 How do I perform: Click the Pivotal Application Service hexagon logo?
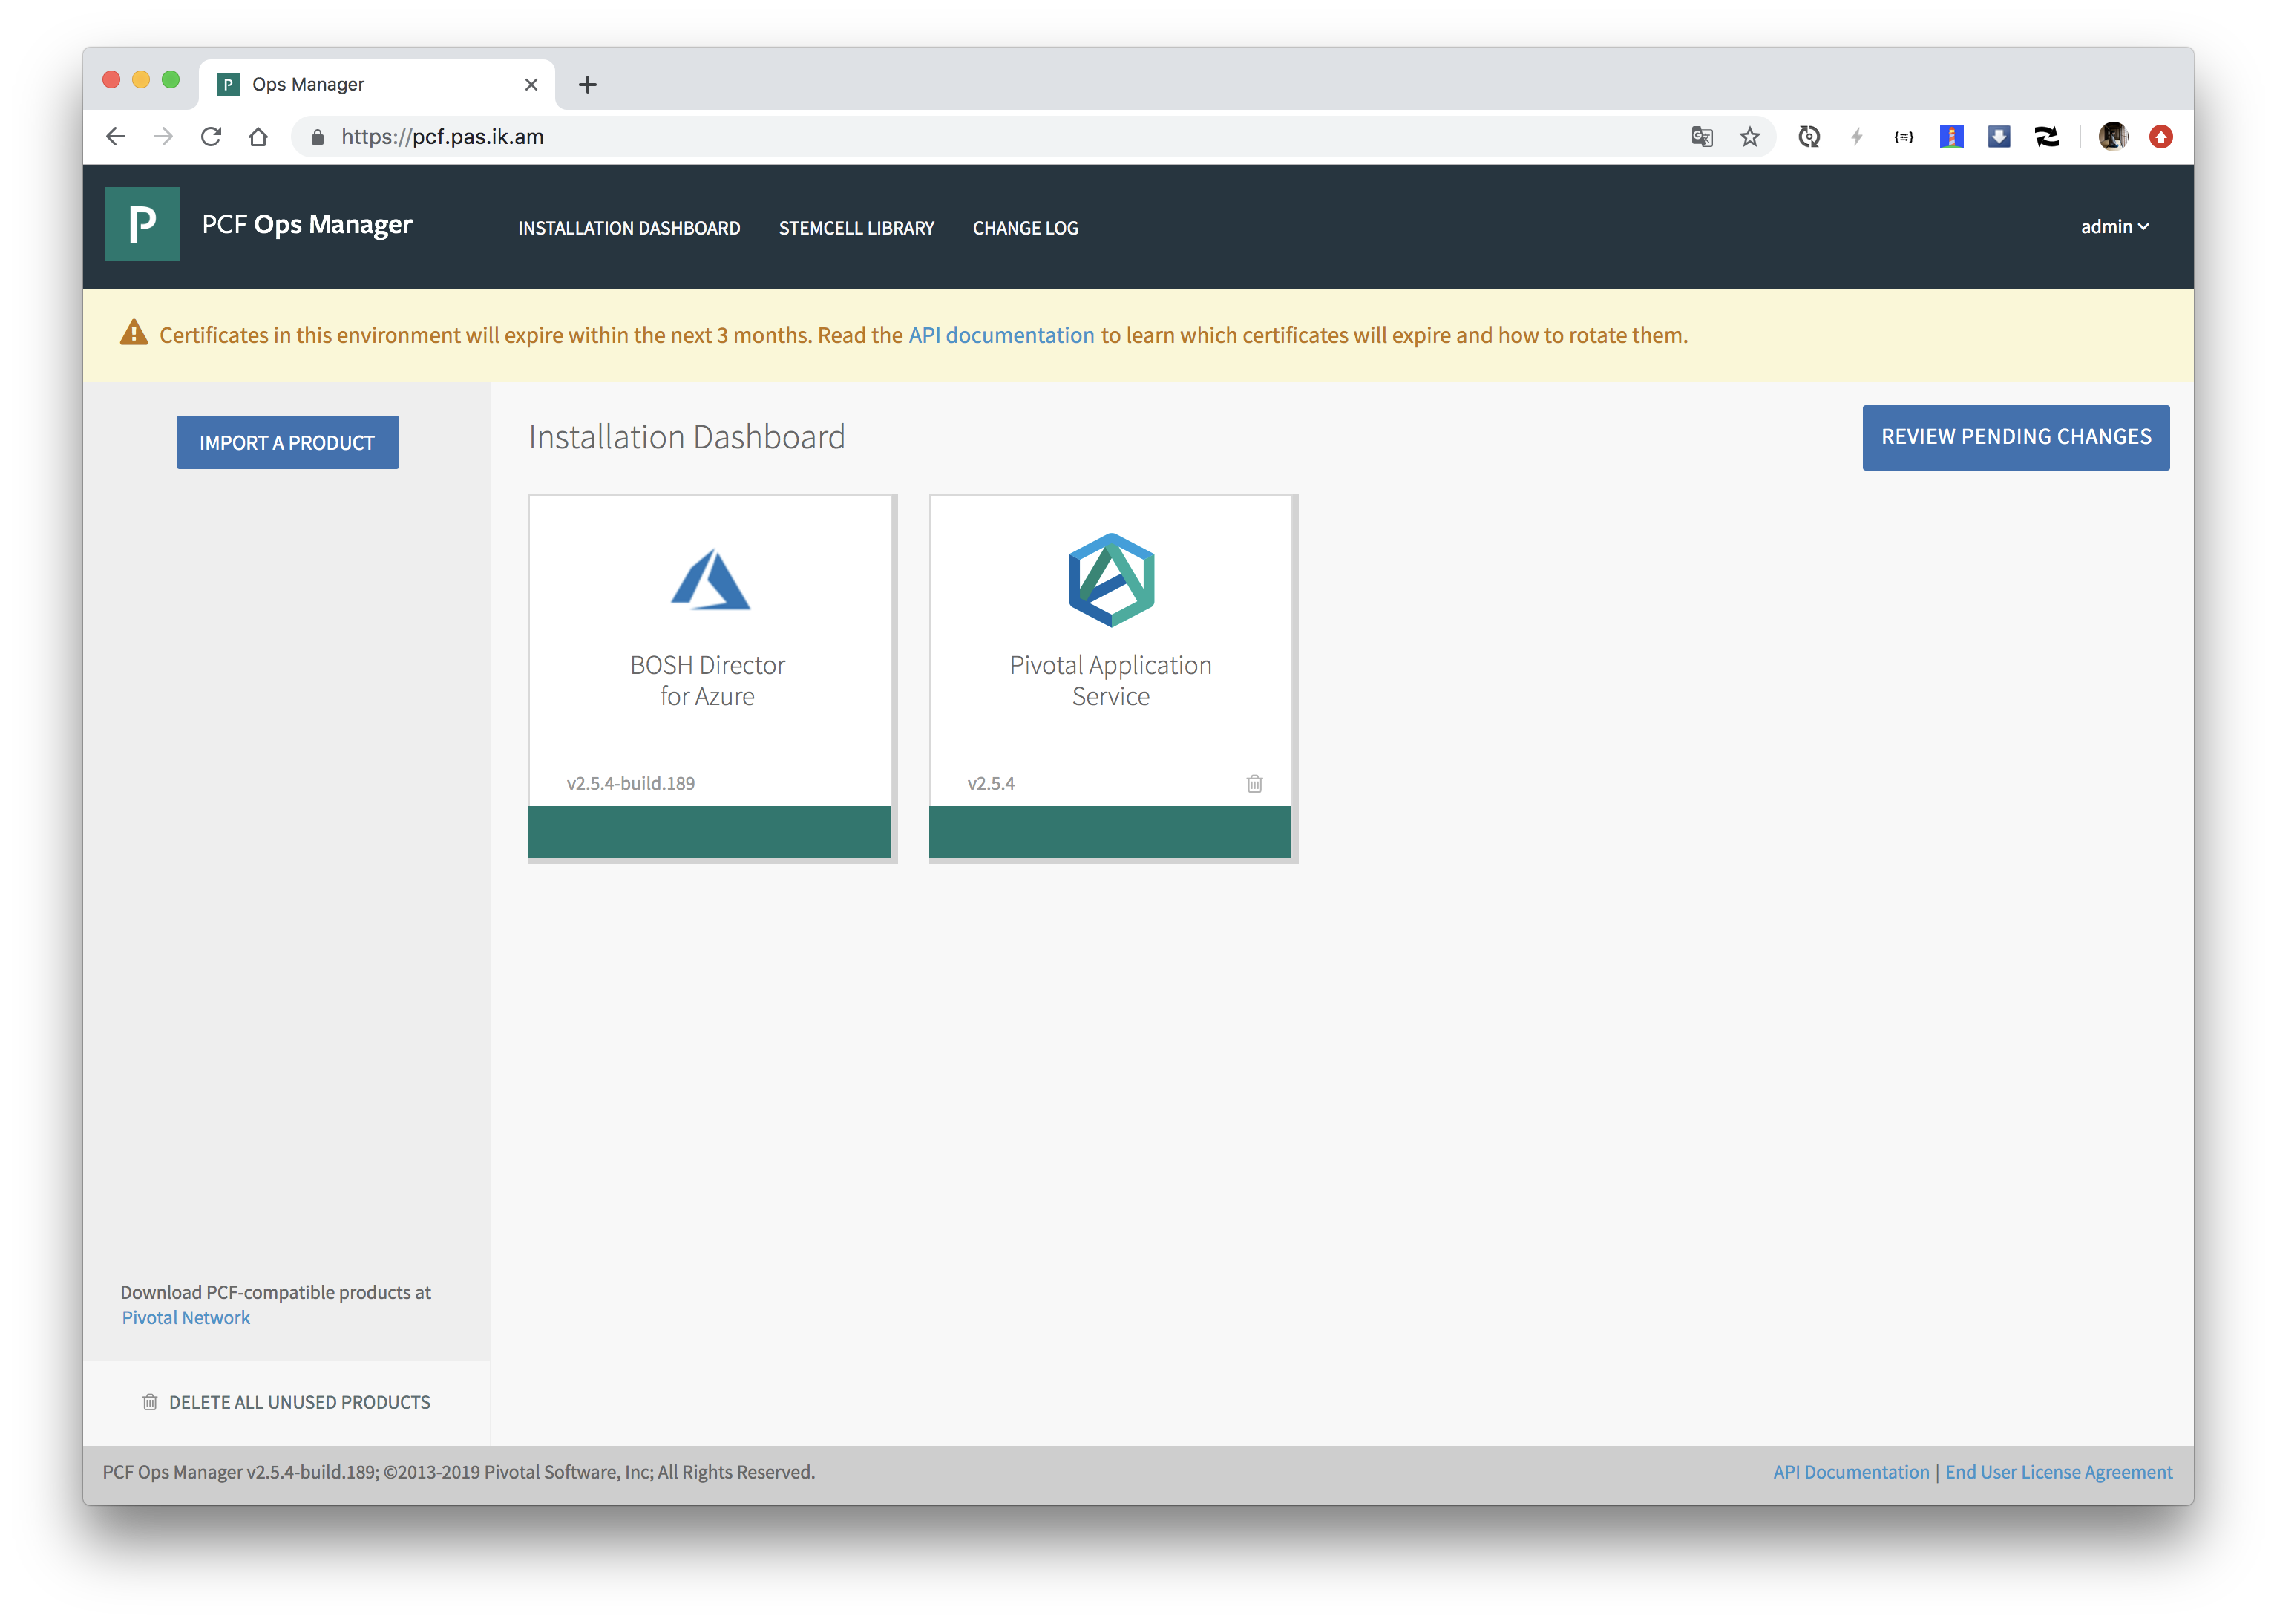pos(1110,579)
